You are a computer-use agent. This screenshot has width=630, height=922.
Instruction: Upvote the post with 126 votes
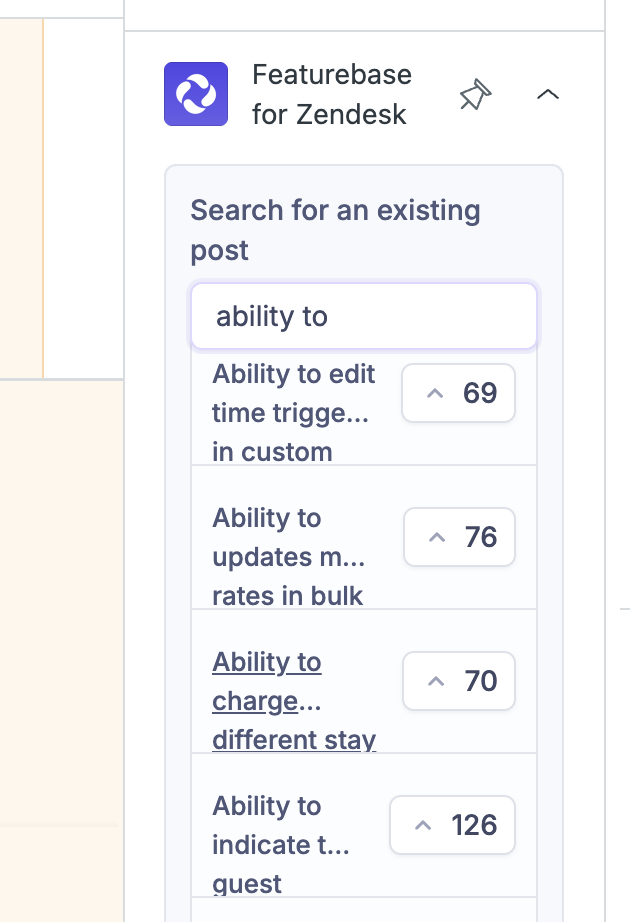(x=452, y=825)
